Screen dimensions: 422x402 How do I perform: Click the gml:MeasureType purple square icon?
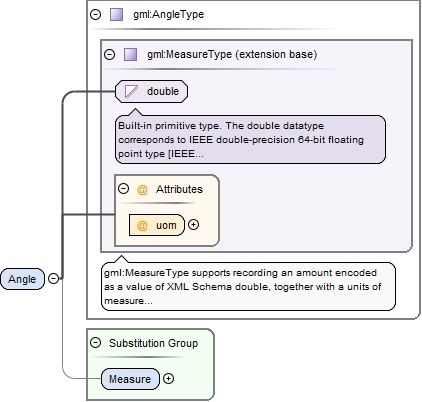click(130, 54)
